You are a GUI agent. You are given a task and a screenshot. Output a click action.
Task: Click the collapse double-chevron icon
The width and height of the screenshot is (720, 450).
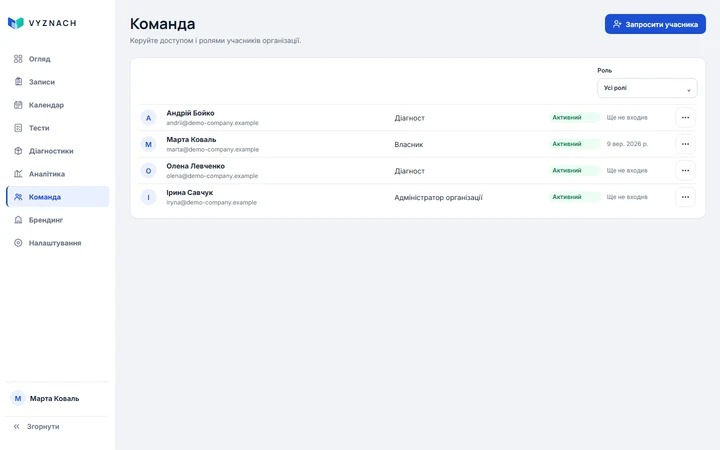click(17, 426)
